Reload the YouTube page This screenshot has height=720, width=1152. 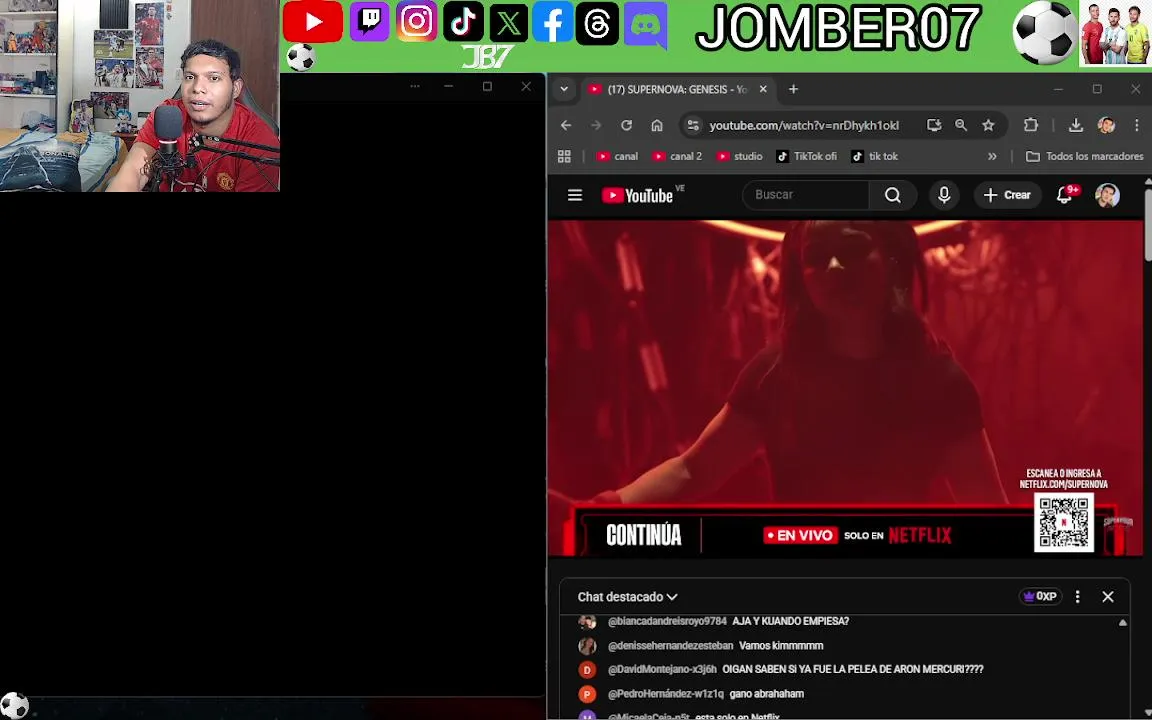626,126
